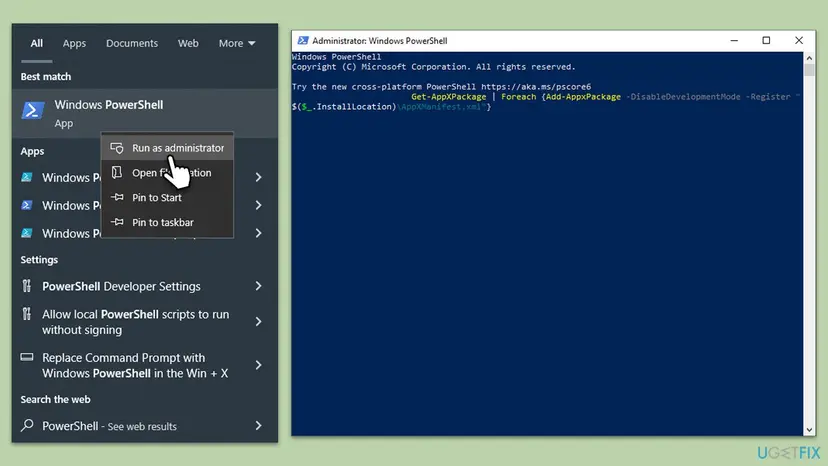Close the Administrator PowerShell window

798,41
